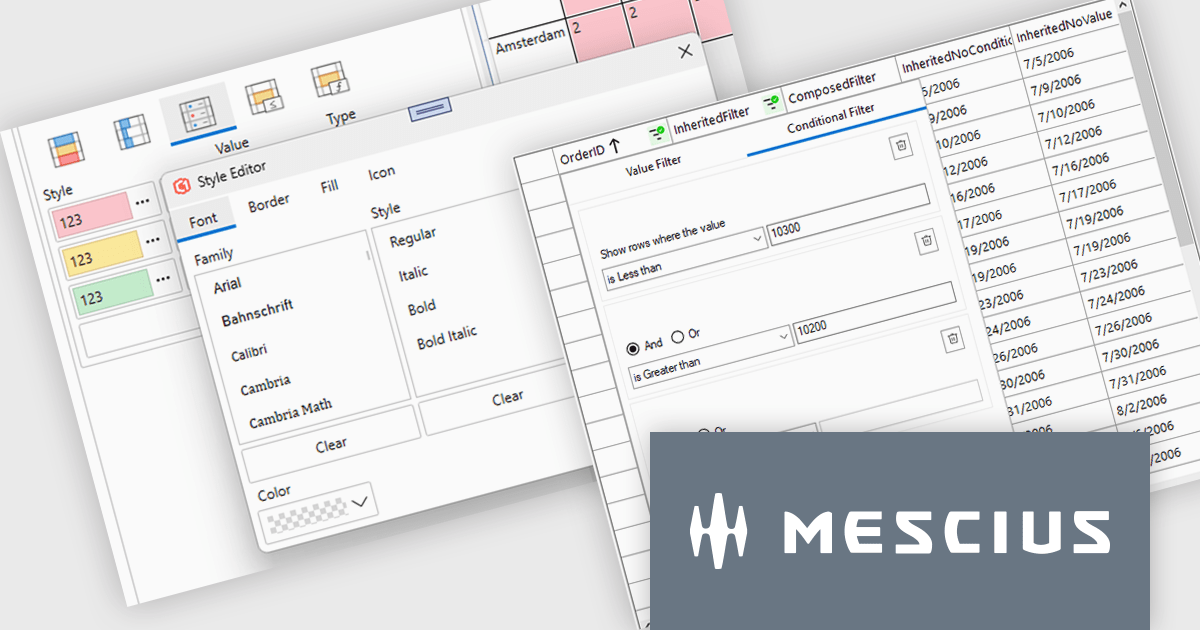This screenshot has width=1200, height=630.
Task: Select Bold font style
Action: click(x=422, y=307)
